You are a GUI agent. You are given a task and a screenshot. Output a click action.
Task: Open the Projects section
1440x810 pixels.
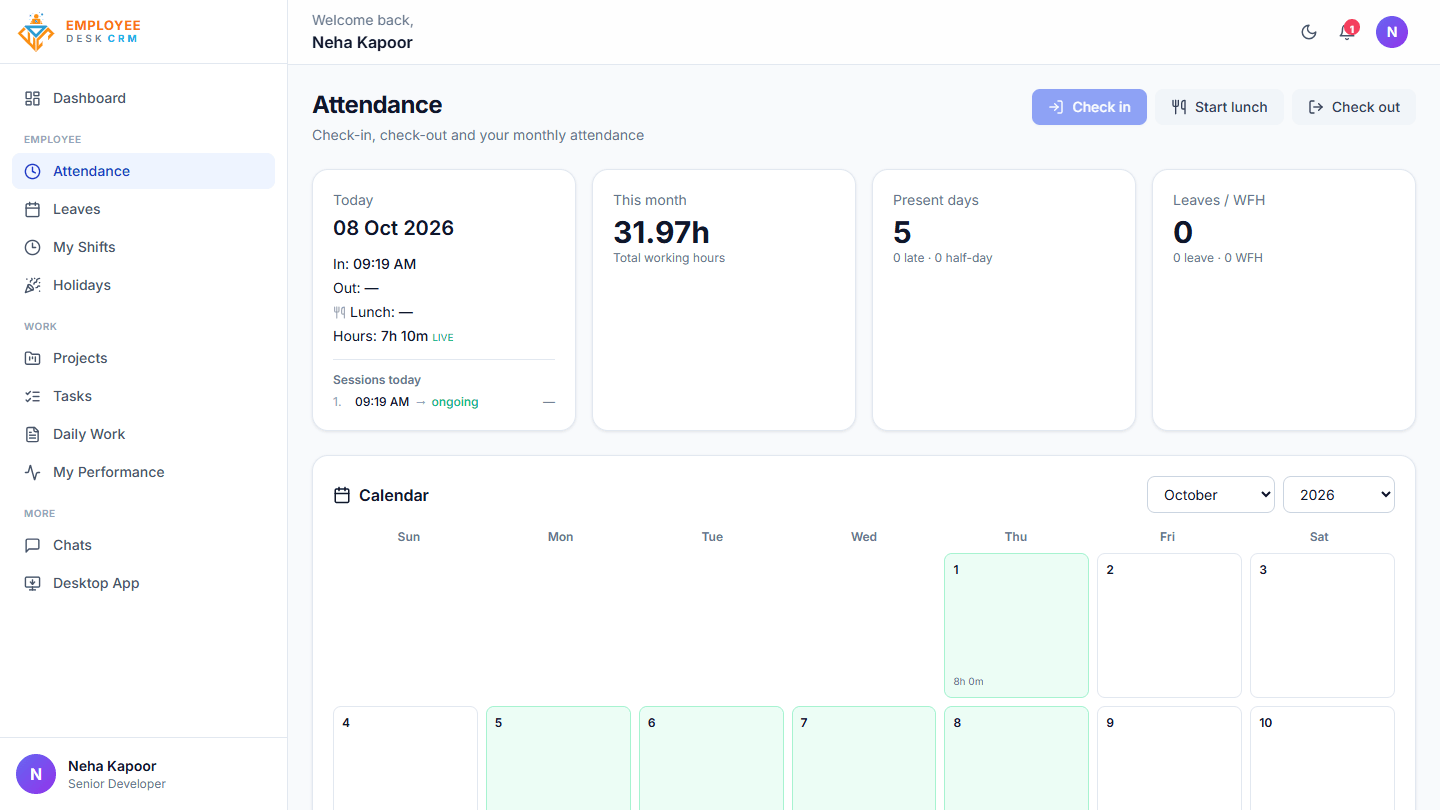tap(143, 358)
